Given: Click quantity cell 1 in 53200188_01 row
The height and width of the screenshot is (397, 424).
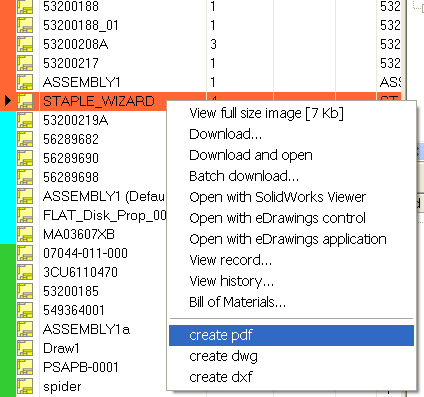Looking at the screenshot, I should [240, 25].
